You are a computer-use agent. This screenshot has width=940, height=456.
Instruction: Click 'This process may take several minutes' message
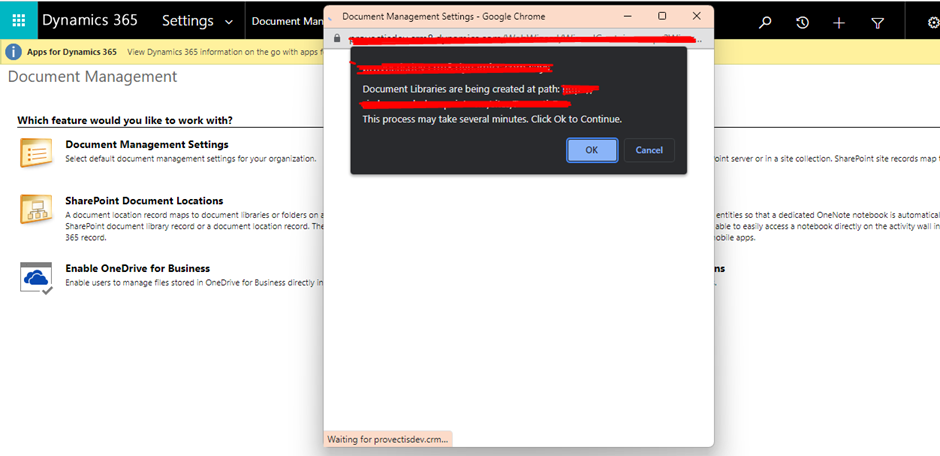492,119
